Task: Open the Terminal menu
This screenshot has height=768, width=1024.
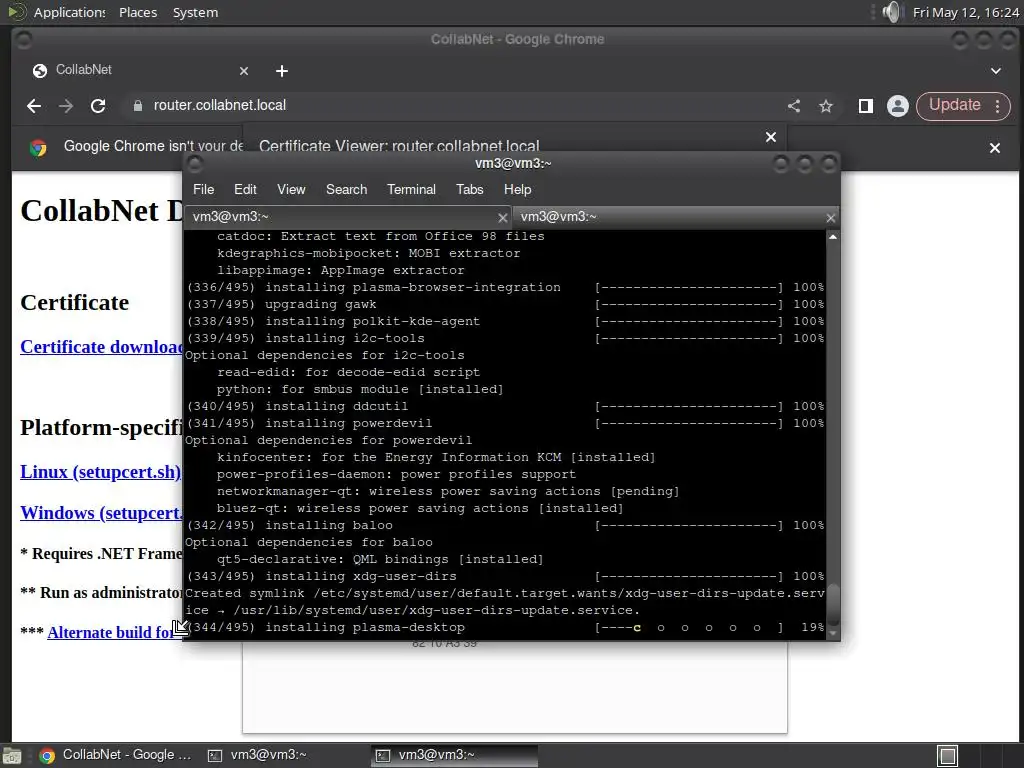Action: tap(411, 189)
